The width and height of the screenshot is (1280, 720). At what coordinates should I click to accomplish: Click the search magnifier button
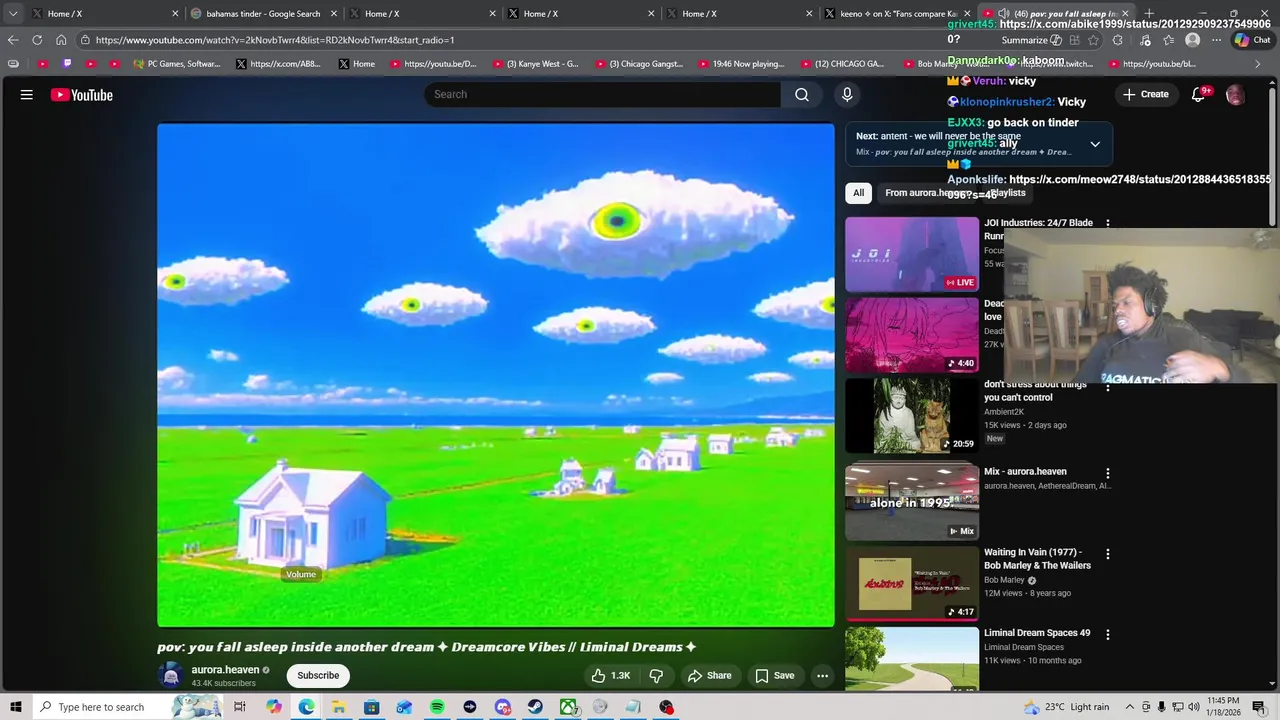[x=802, y=94]
